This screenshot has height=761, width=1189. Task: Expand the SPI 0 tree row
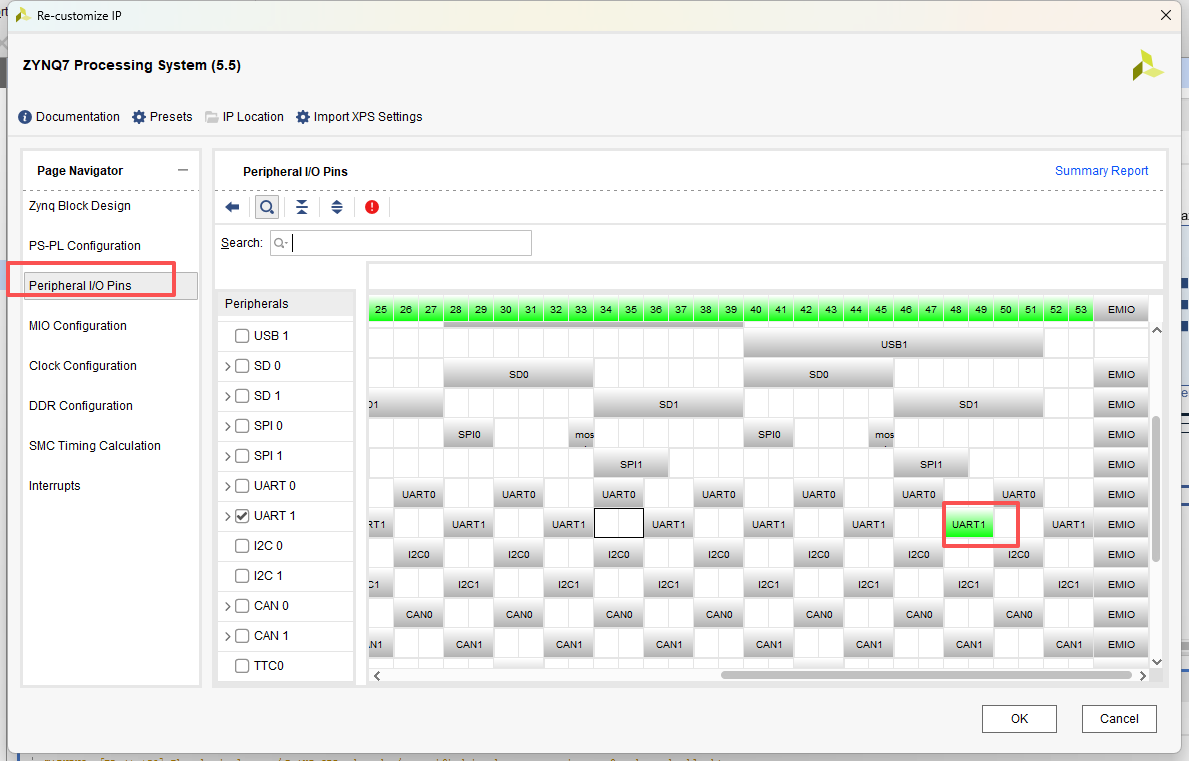pyautogui.click(x=227, y=426)
